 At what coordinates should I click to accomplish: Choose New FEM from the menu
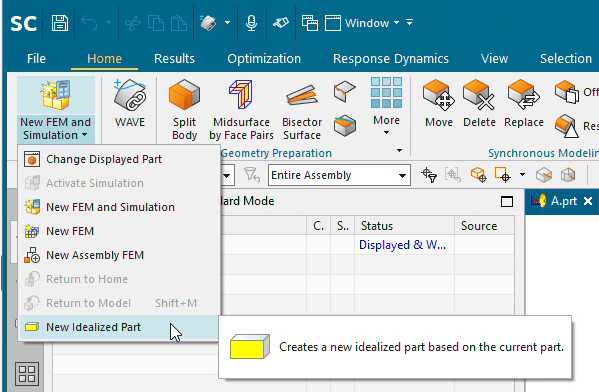pos(119,231)
